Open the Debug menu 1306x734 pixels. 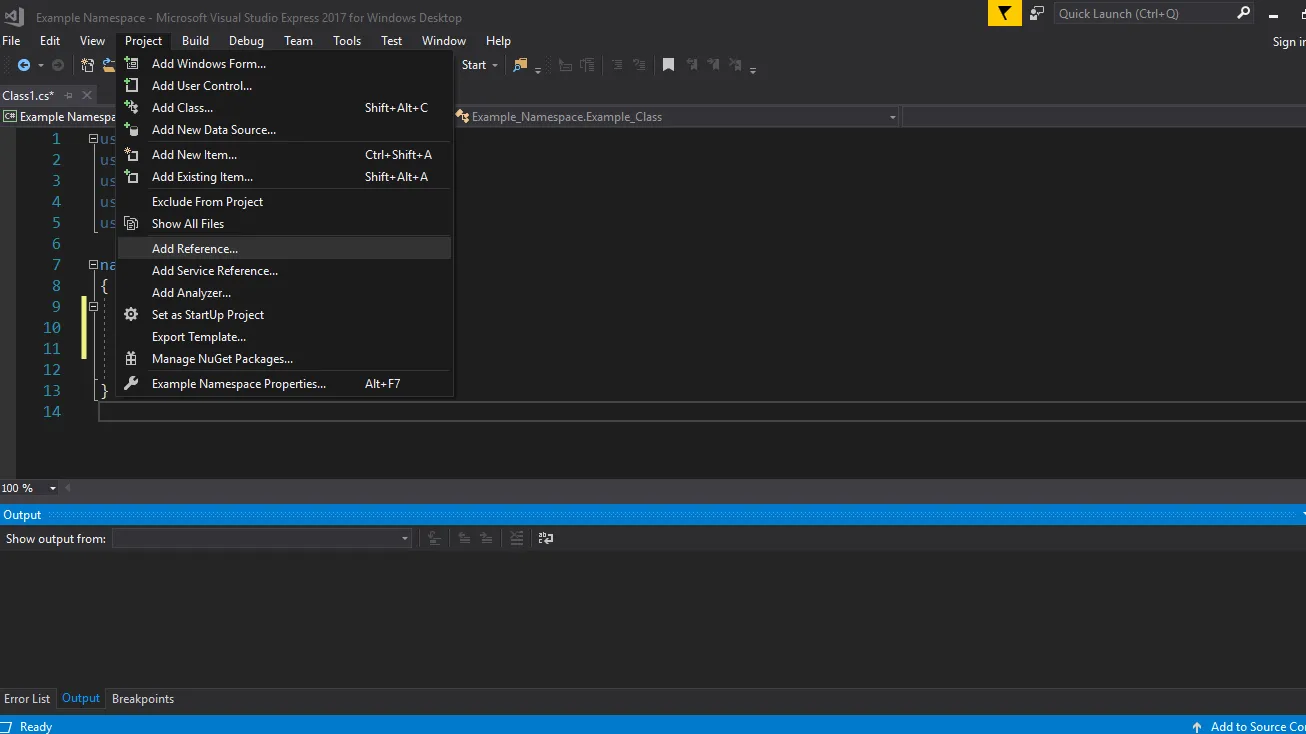[x=246, y=41]
